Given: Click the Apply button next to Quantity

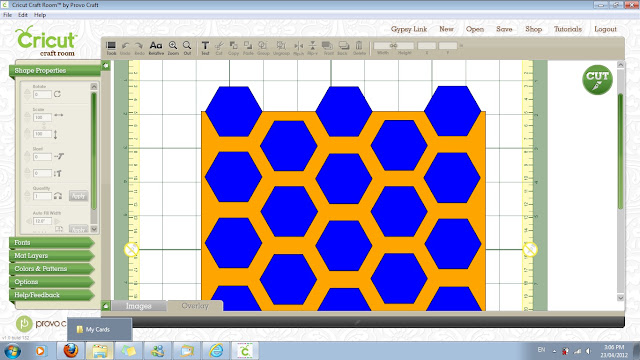Looking at the screenshot, I should [x=78, y=196].
